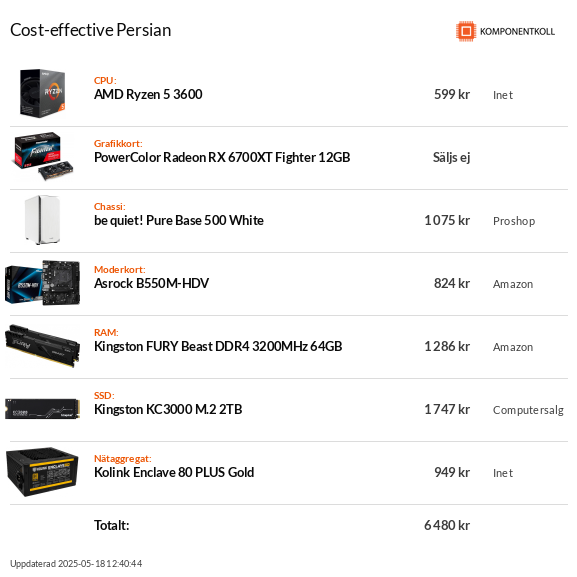
Task: Open PowerColor Radeon RX 6700XT Fighter 12GB
Action: (222, 157)
